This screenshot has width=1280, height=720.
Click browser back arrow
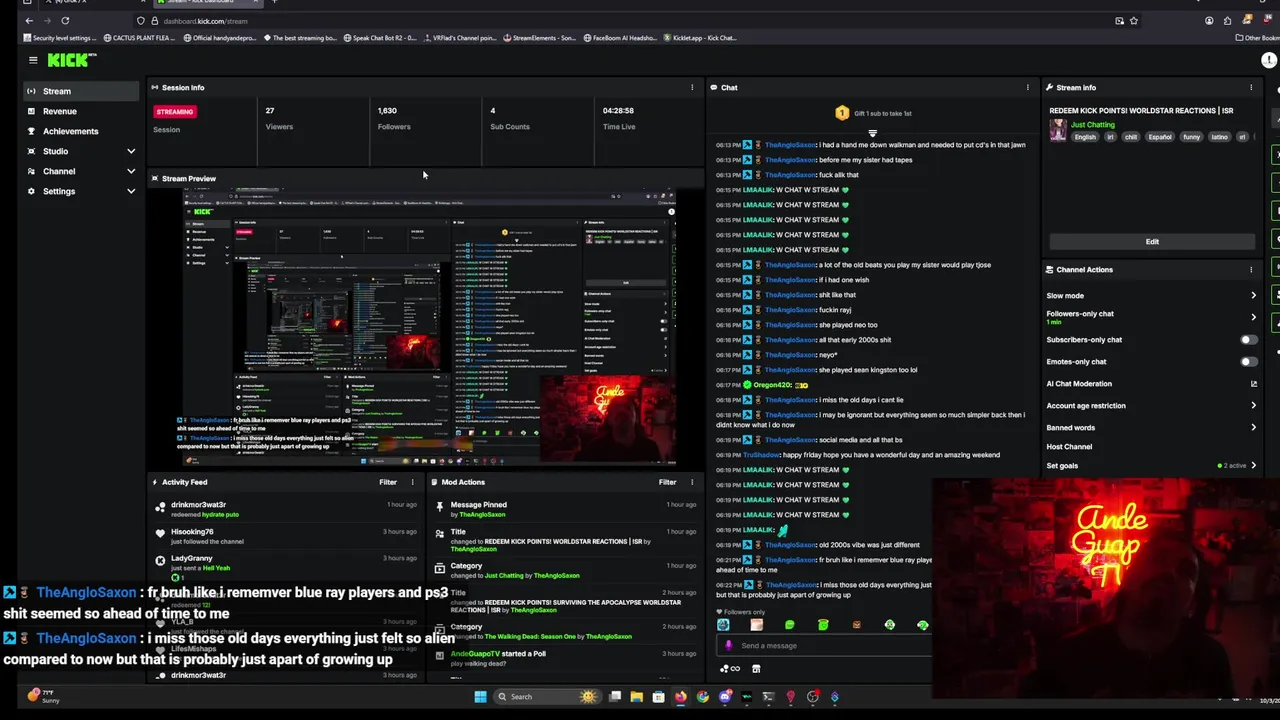(x=28, y=20)
